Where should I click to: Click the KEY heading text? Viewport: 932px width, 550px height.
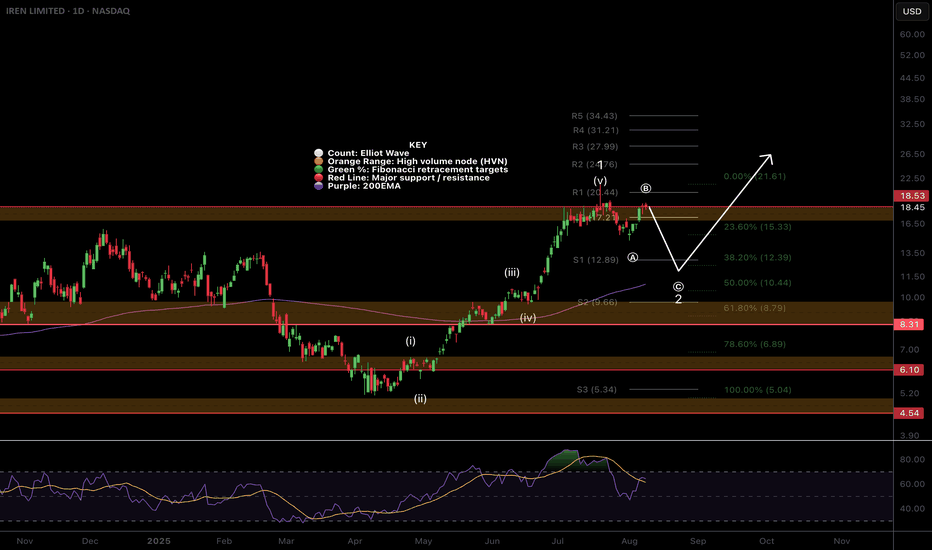tap(418, 144)
